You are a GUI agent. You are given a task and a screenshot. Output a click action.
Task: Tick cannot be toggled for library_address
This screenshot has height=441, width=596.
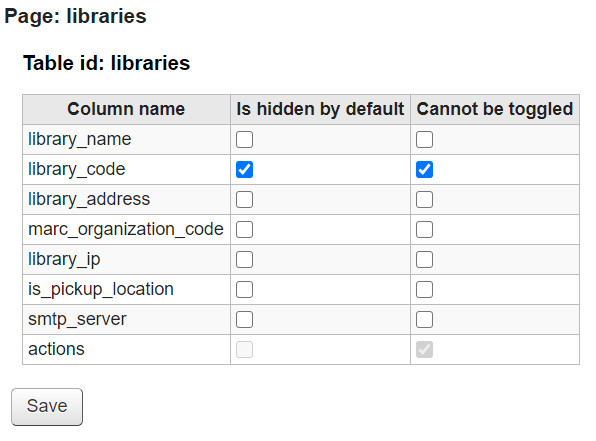pyautogui.click(x=424, y=200)
